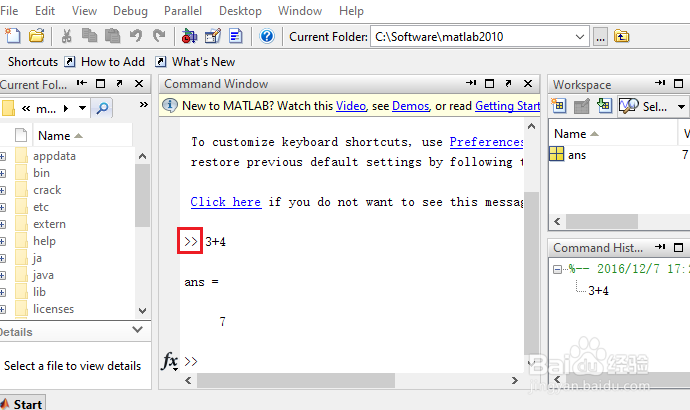Open the Current Folder path dropdown
Image resolution: width=690 pixels, height=410 pixels.
580,37
